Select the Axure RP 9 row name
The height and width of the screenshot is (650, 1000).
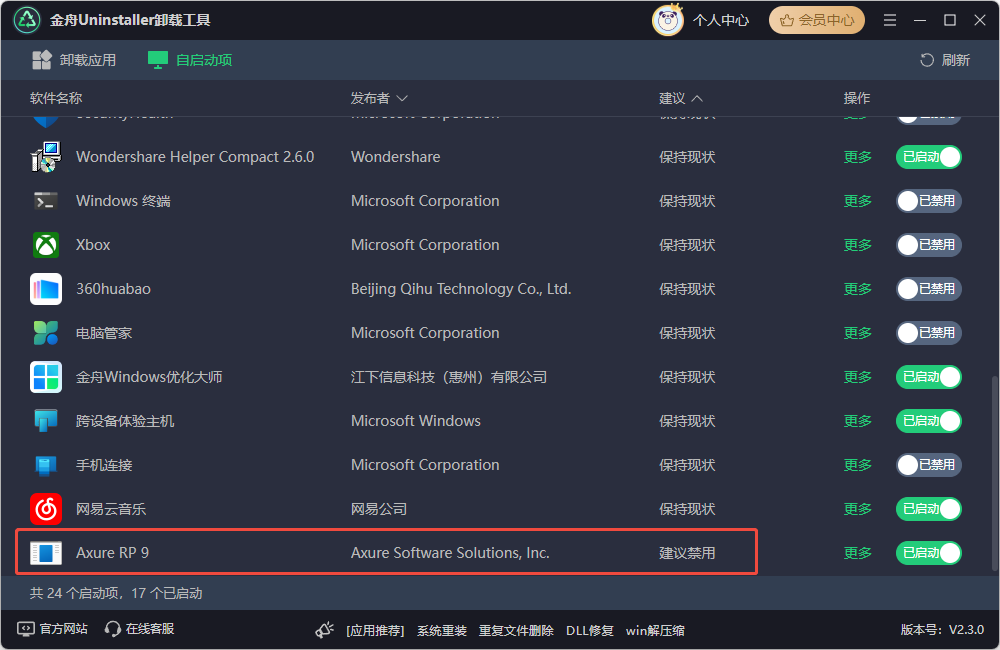click(x=112, y=553)
